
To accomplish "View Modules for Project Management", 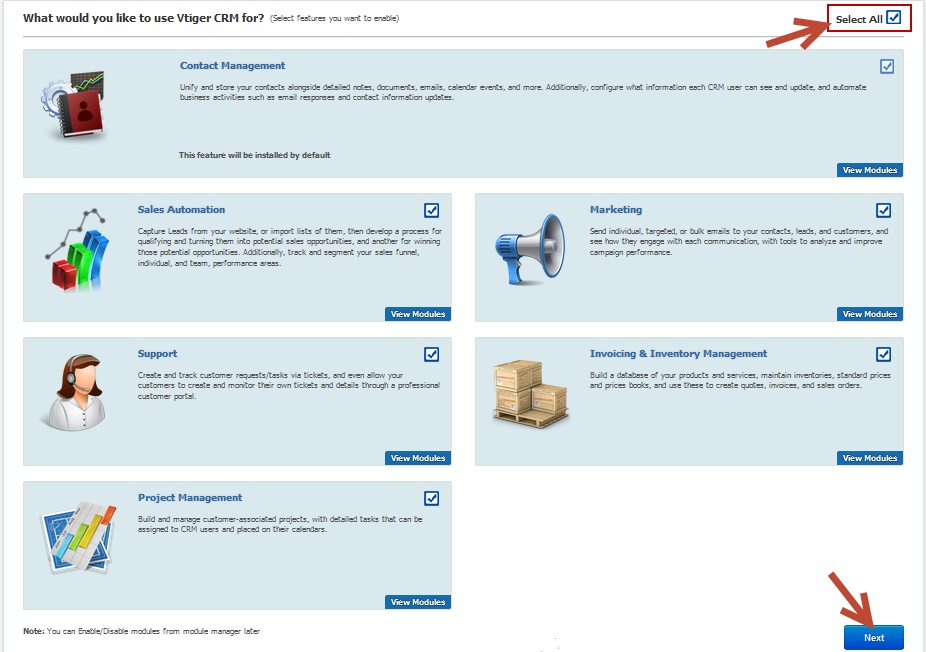I will coord(418,602).
